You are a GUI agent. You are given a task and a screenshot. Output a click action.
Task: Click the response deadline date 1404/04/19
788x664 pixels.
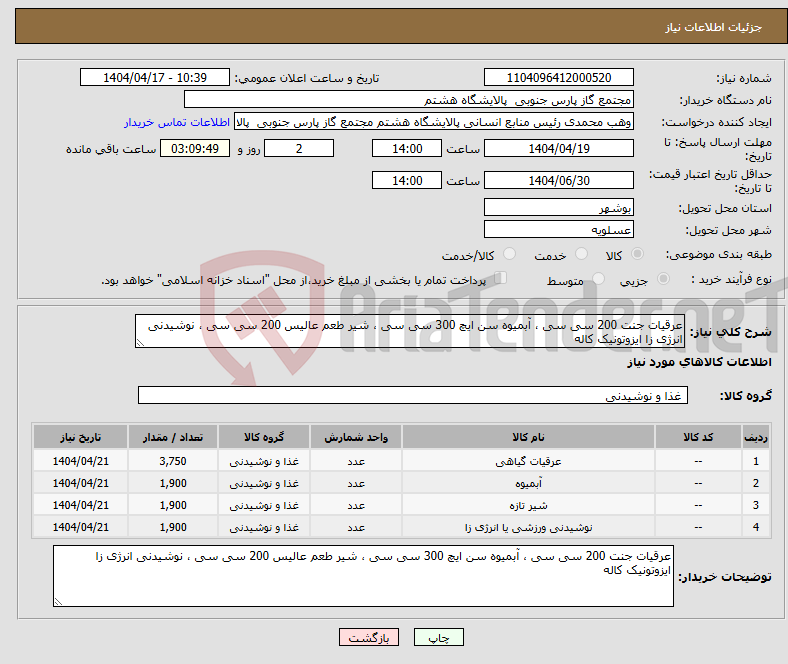click(x=558, y=148)
